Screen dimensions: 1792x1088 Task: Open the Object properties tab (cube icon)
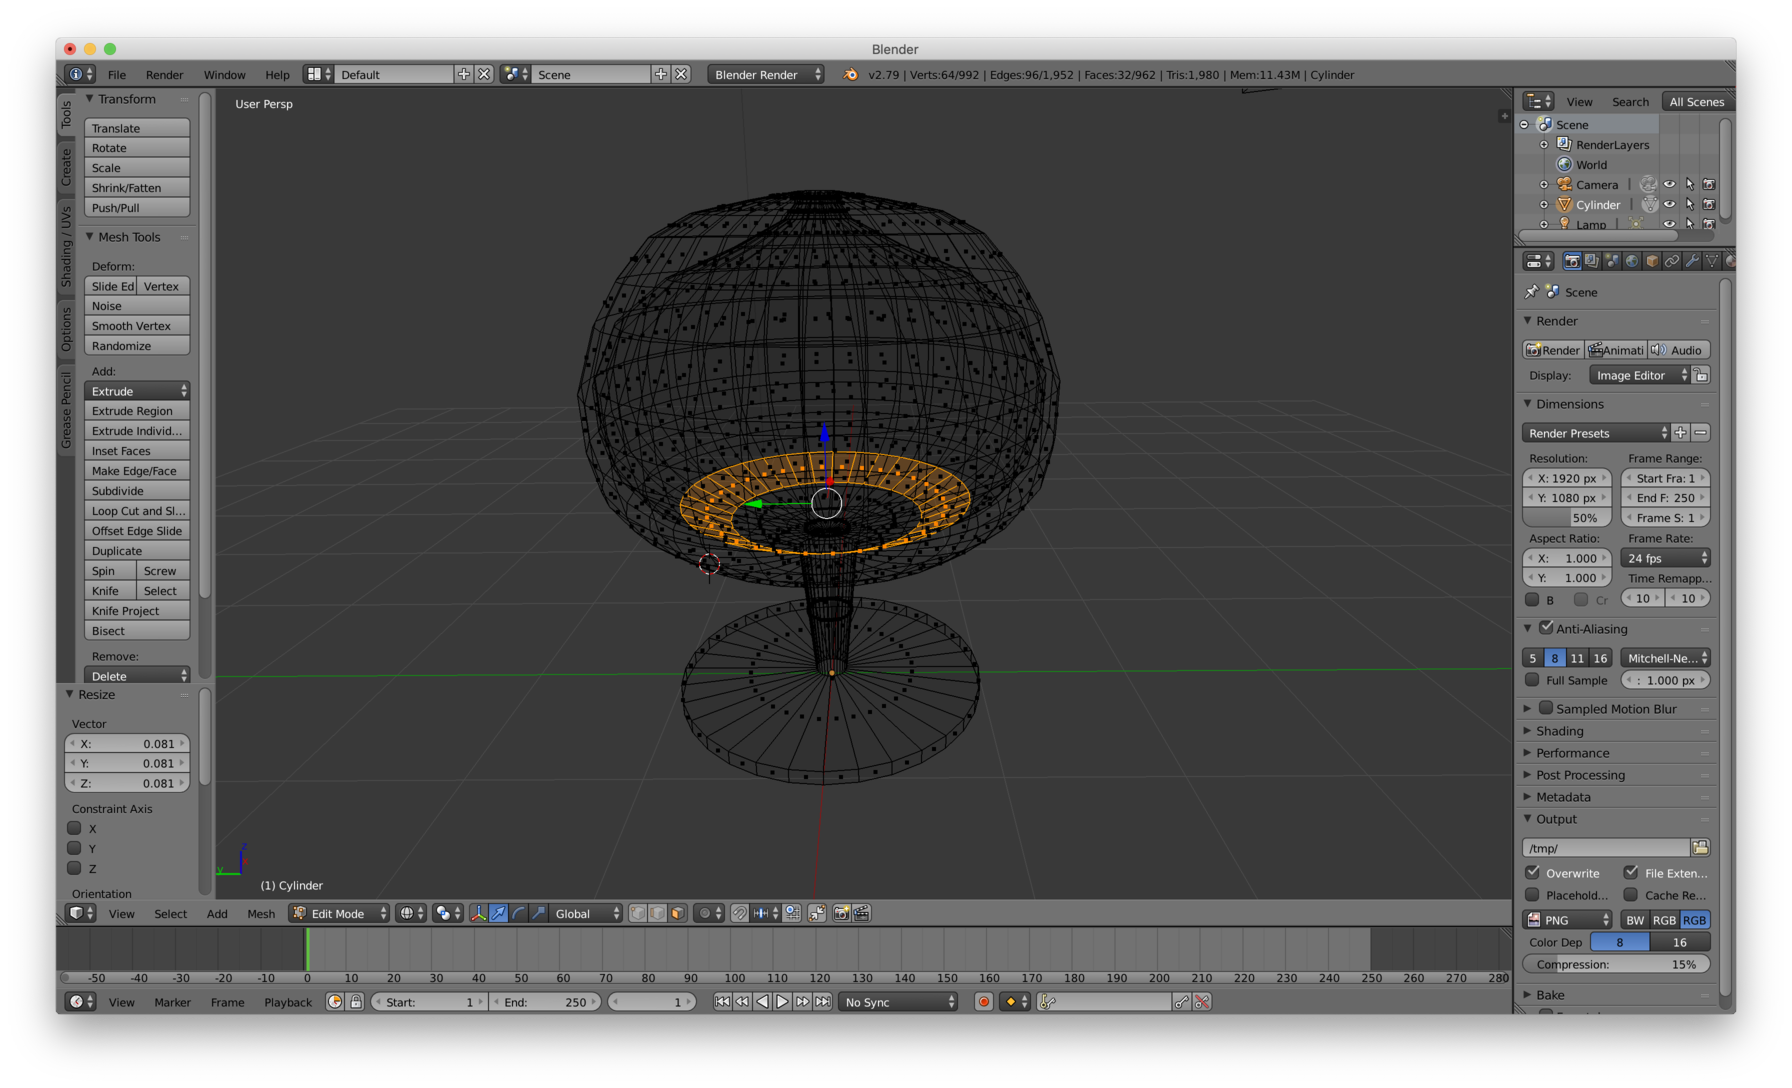tap(1652, 261)
